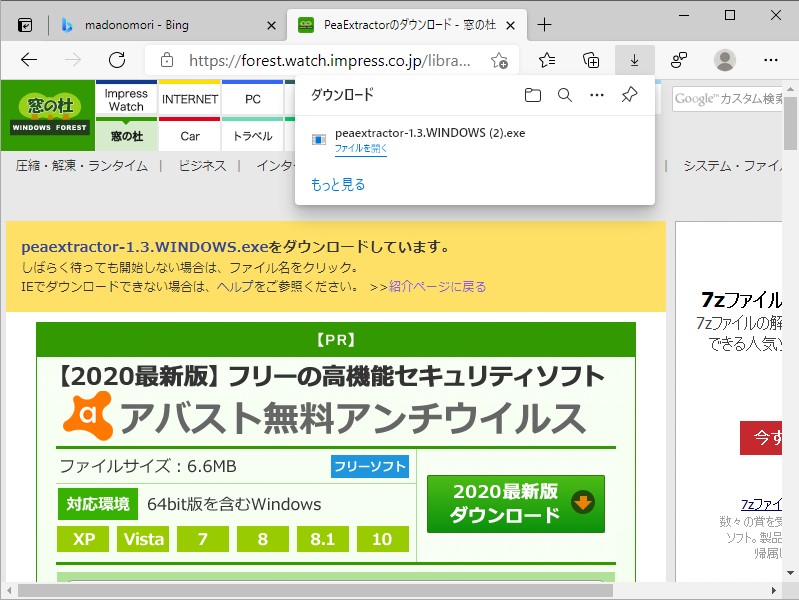
Task: Click the ファイルを開く link
Action: (361, 148)
